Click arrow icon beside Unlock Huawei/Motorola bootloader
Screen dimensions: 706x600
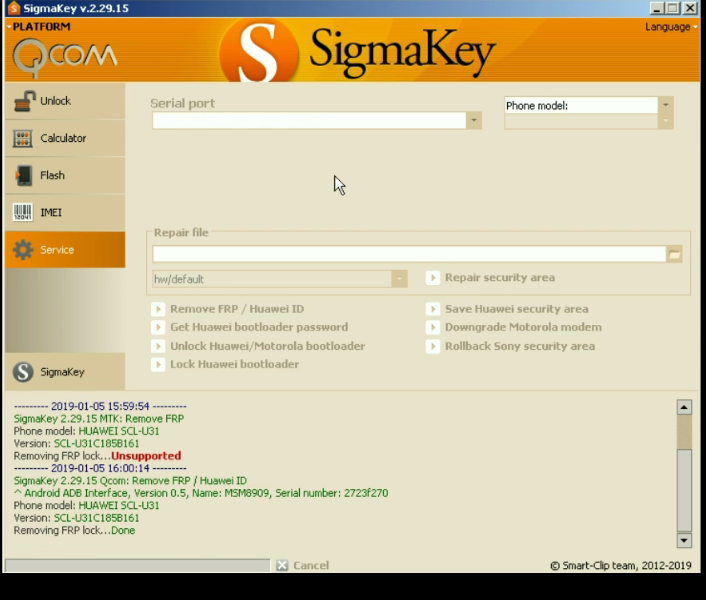tap(158, 346)
